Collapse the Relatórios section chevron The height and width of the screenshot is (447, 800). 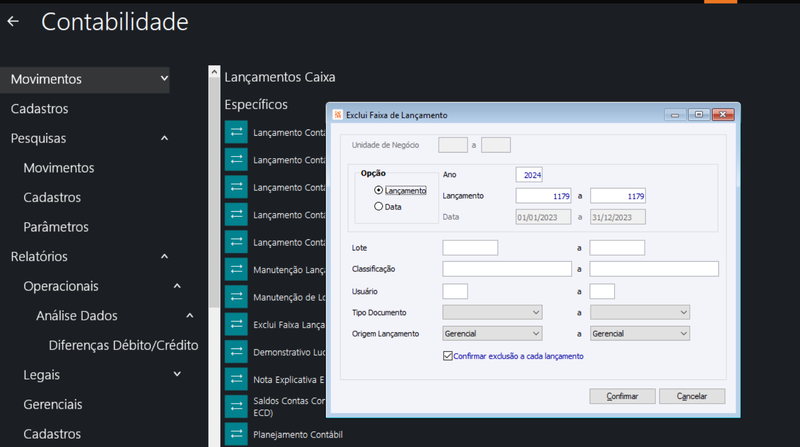click(164, 256)
